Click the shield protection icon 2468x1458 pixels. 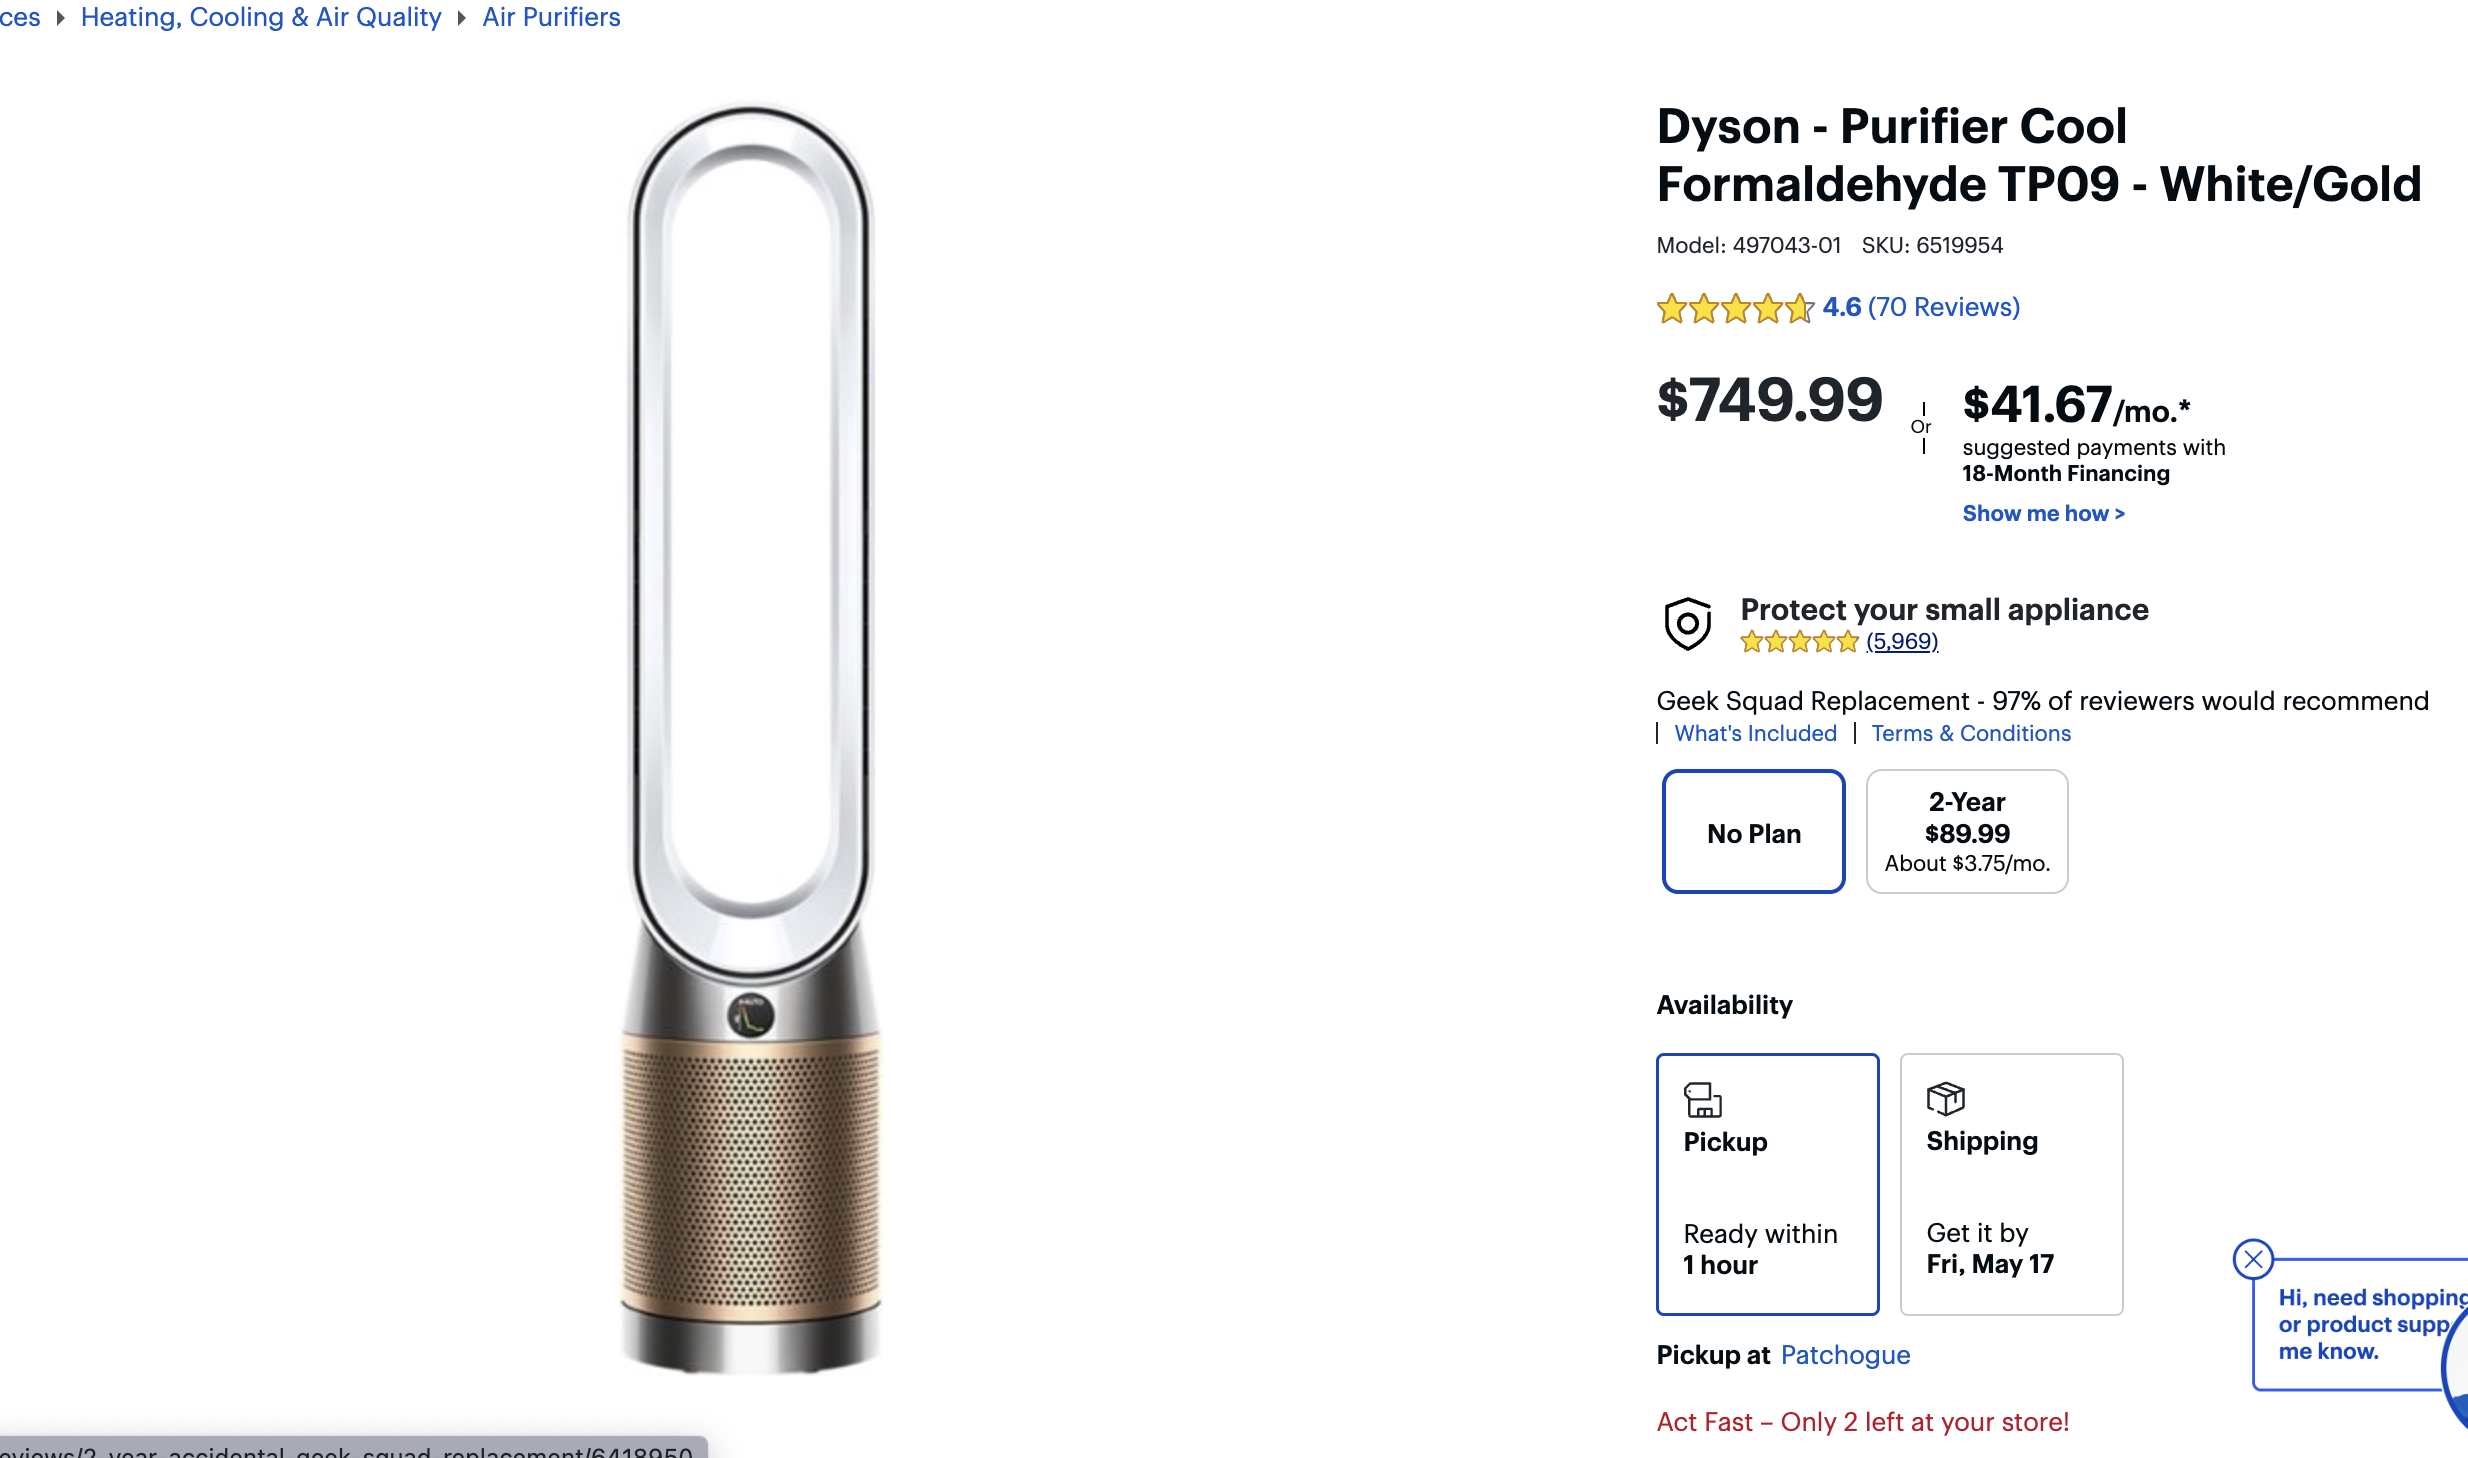tap(1687, 624)
